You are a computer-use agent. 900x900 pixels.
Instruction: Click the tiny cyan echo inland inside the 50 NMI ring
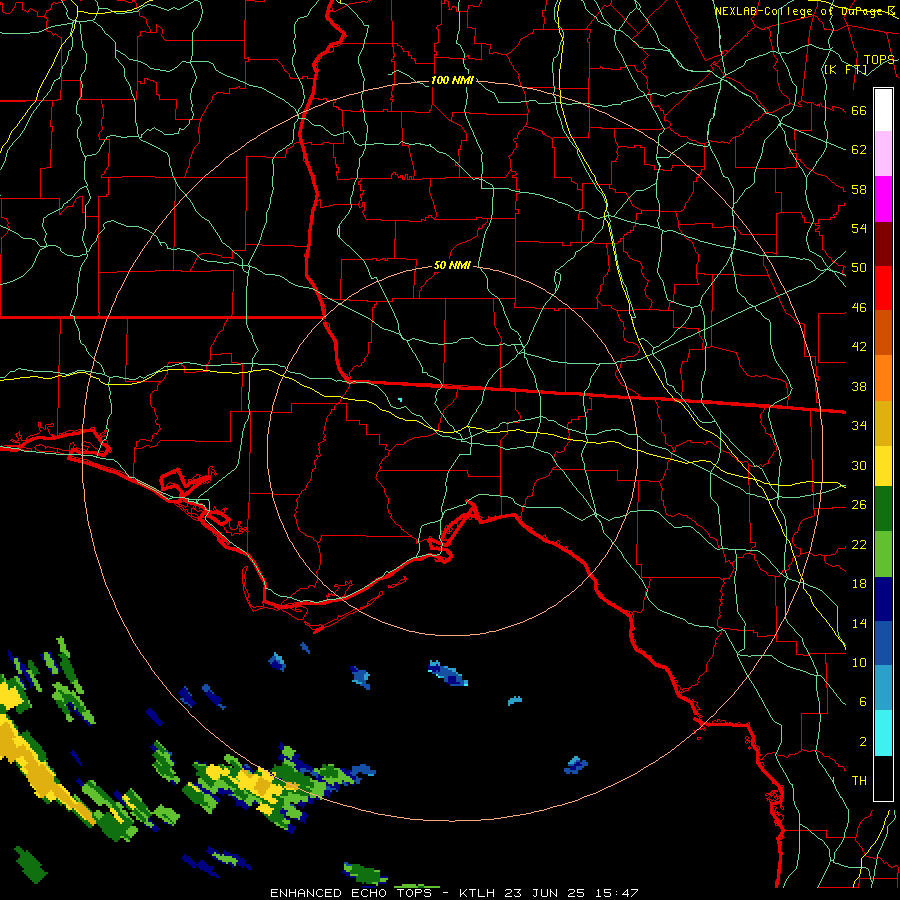click(400, 399)
